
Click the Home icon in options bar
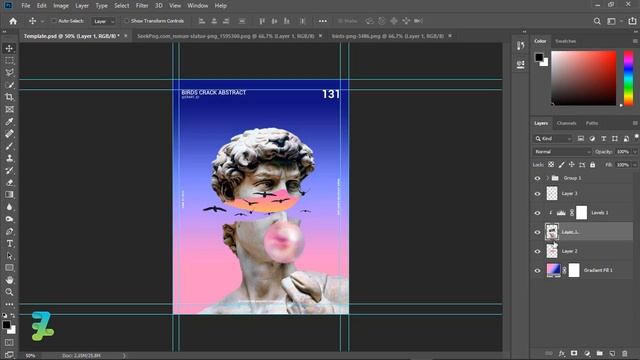pyautogui.click(x=13, y=21)
